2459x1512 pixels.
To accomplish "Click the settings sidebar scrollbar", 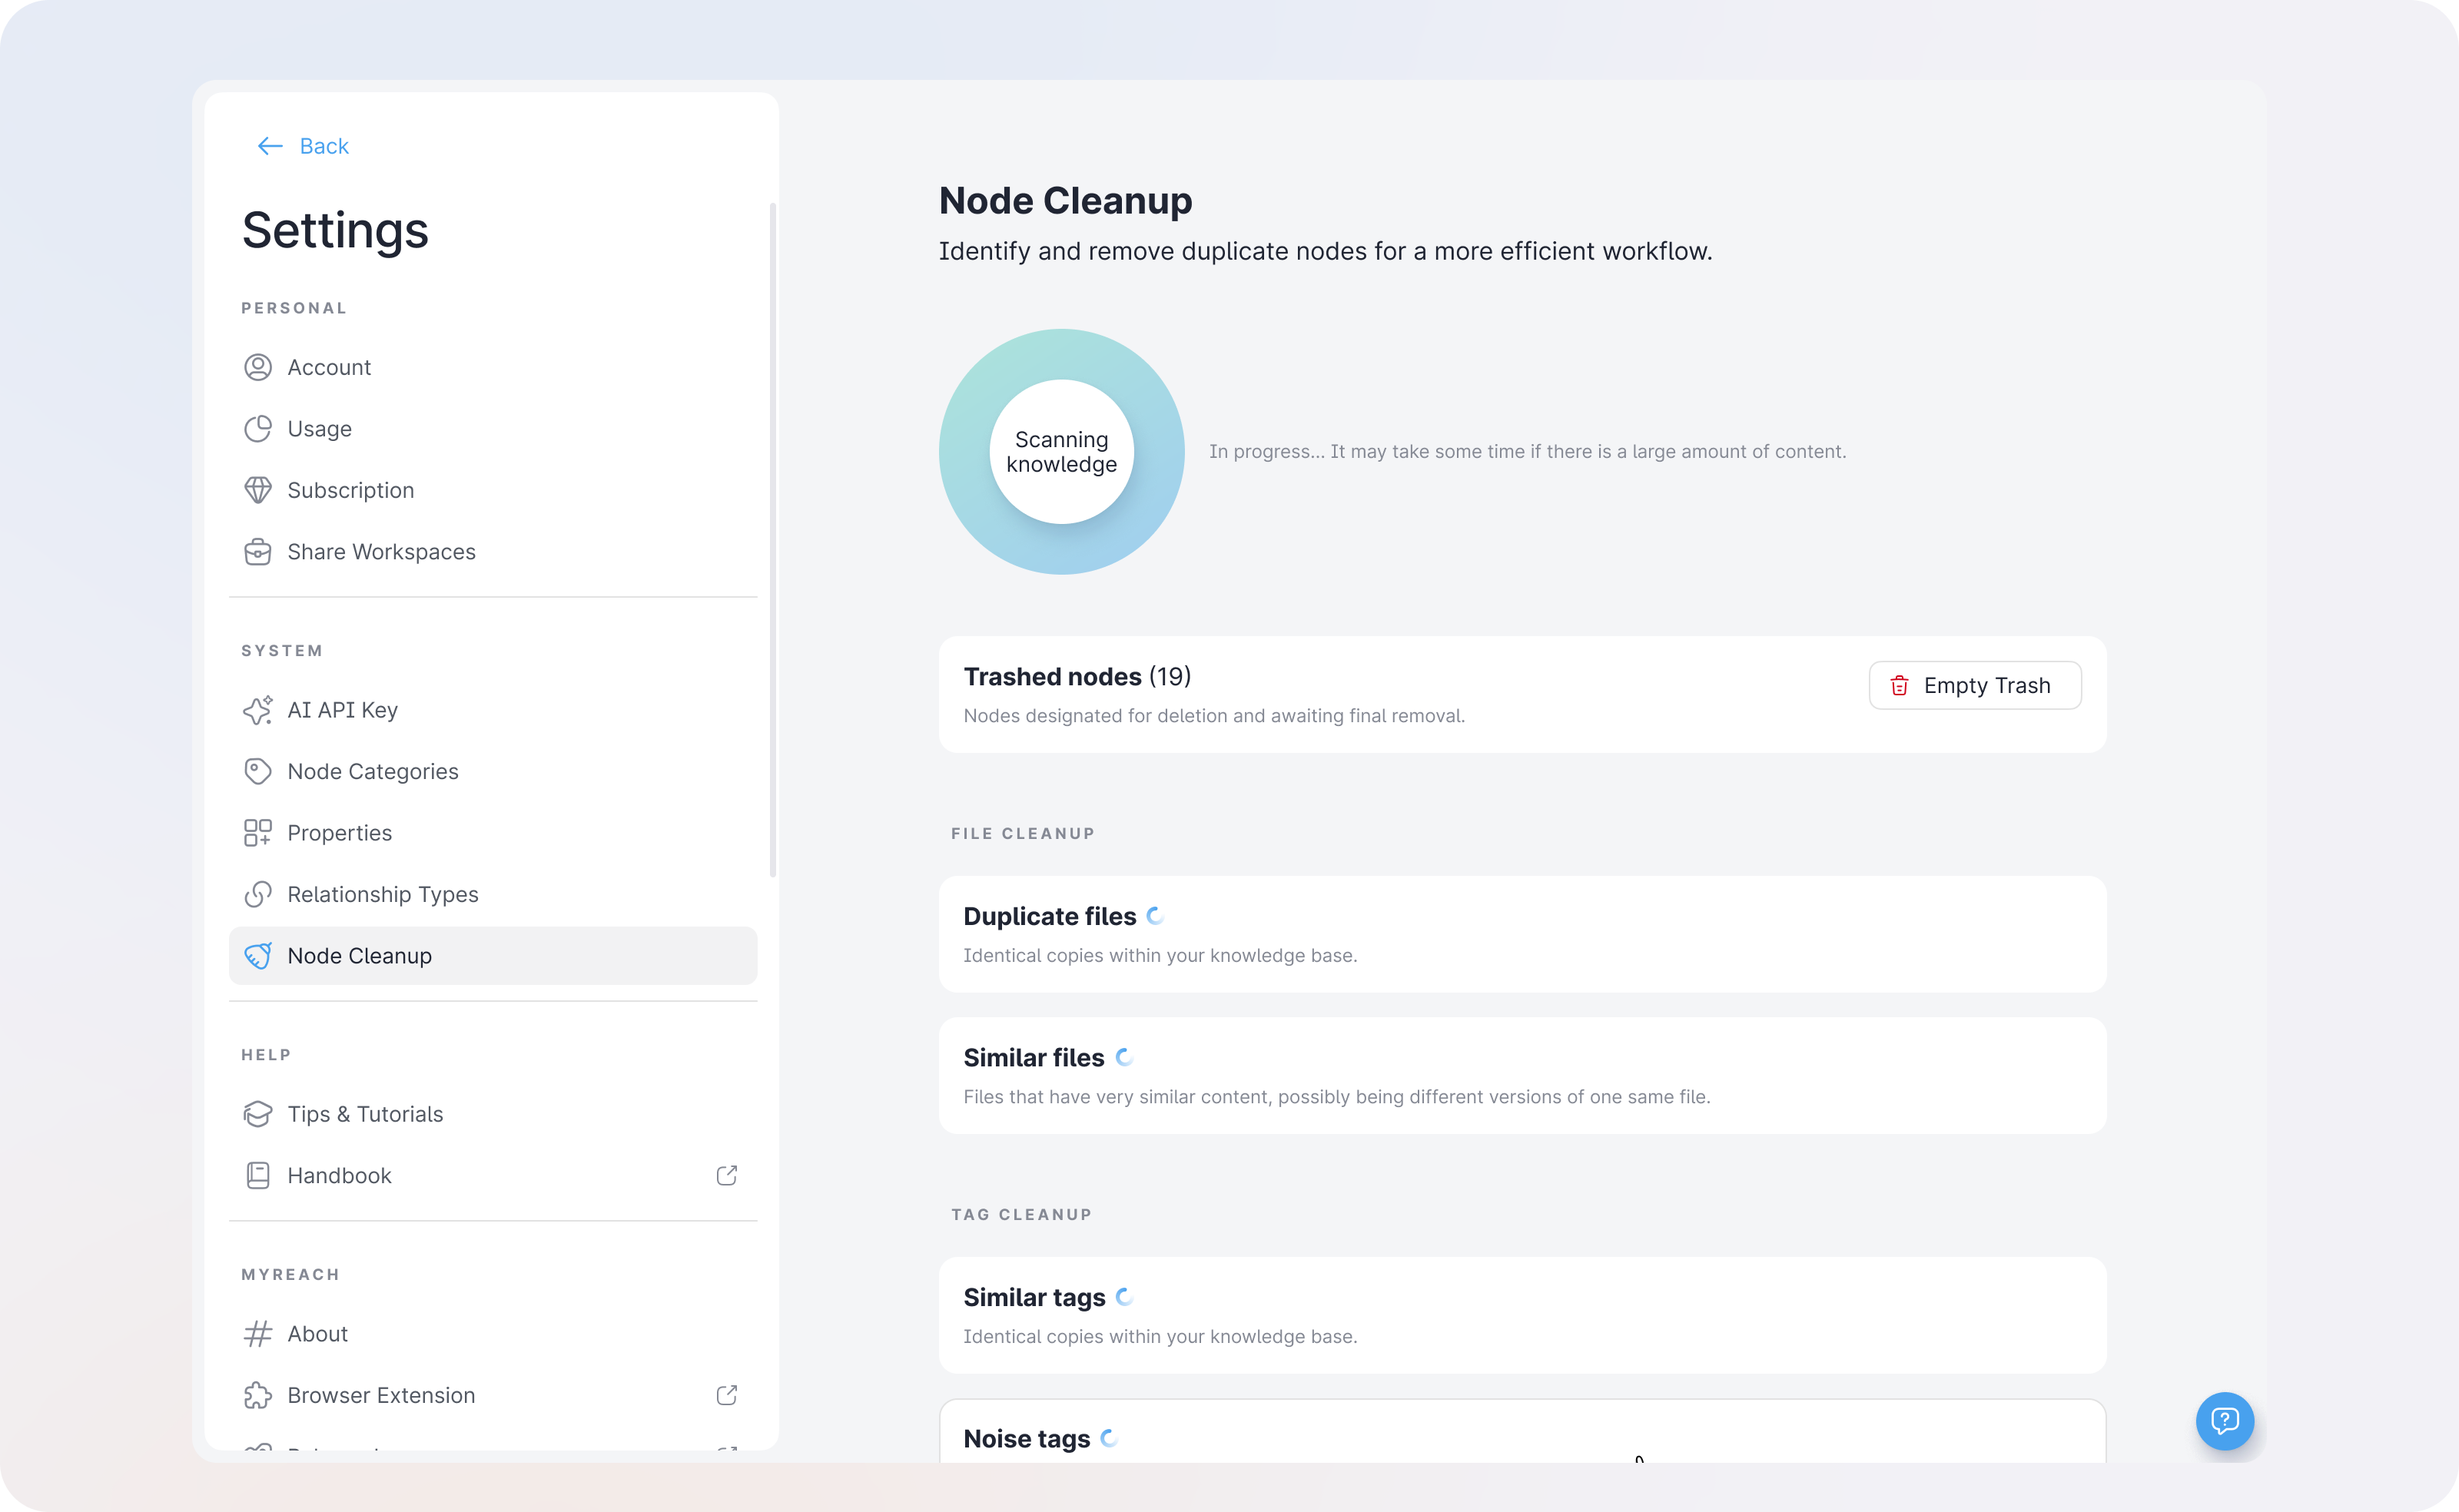I will point(772,540).
